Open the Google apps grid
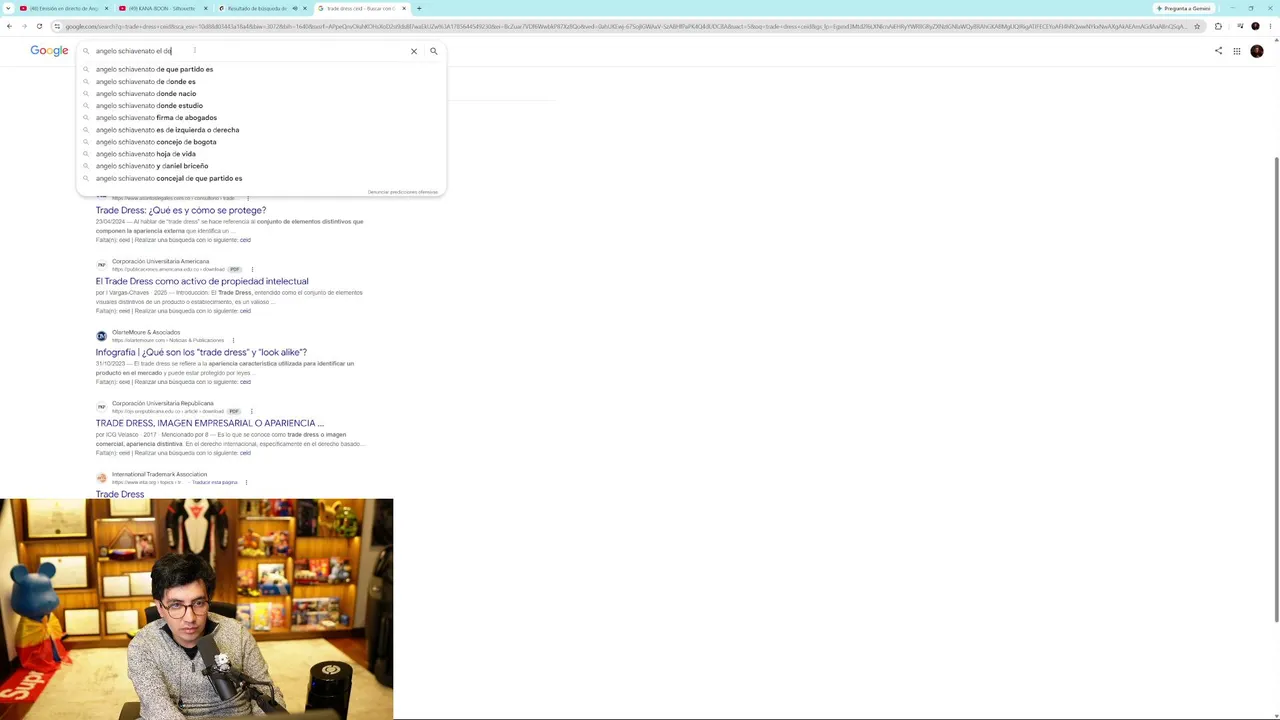The image size is (1280, 720). pyautogui.click(x=1237, y=51)
